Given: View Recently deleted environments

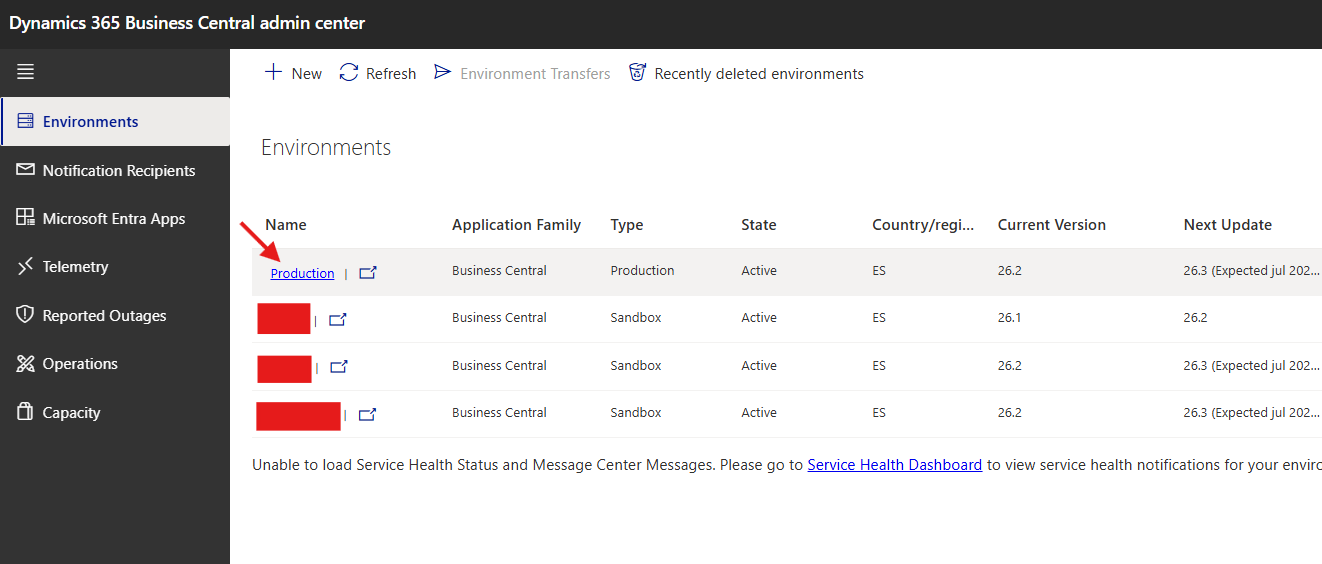Looking at the screenshot, I should click(746, 73).
